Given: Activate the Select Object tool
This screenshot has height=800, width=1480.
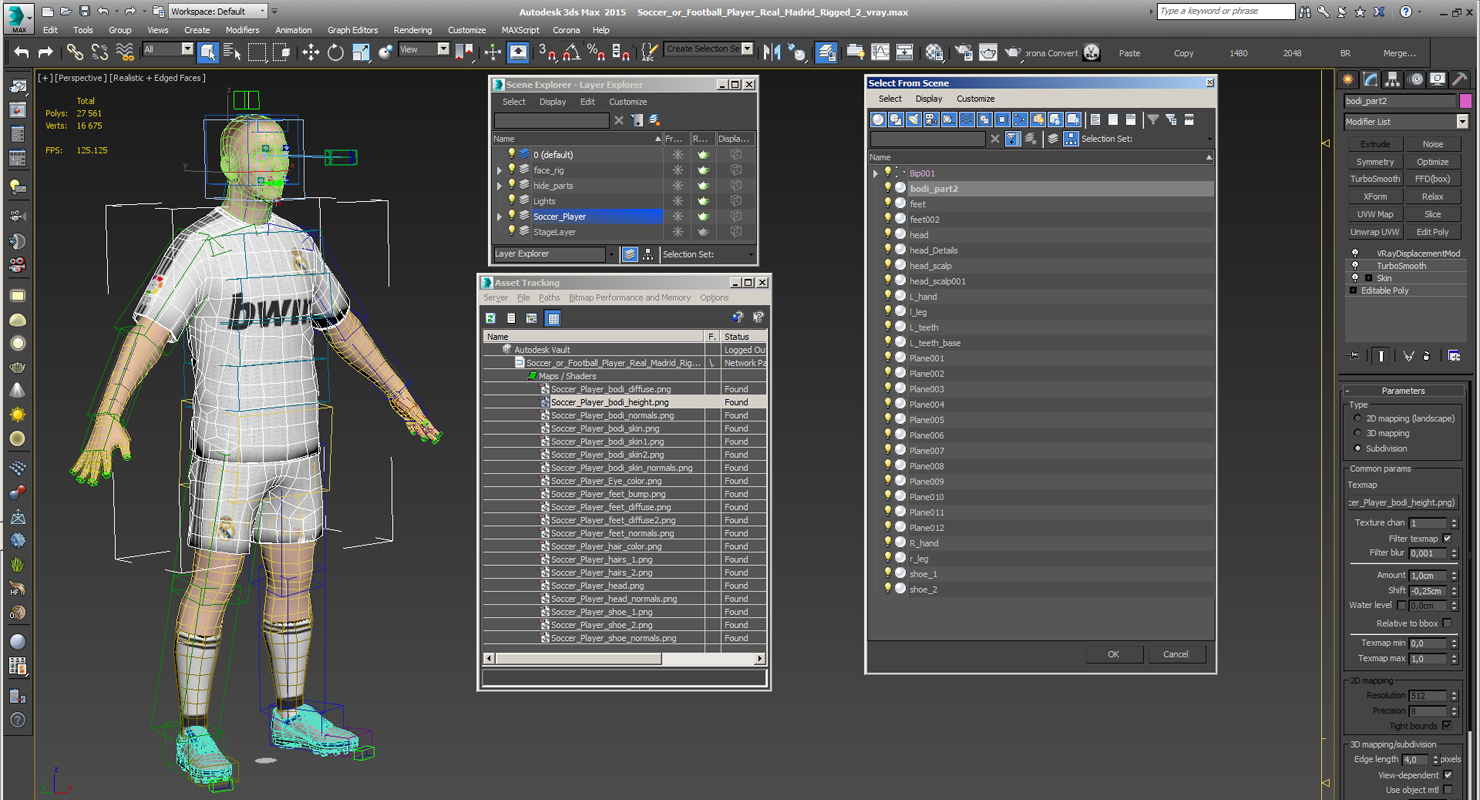Looking at the screenshot, I should (x=208, y=52).
